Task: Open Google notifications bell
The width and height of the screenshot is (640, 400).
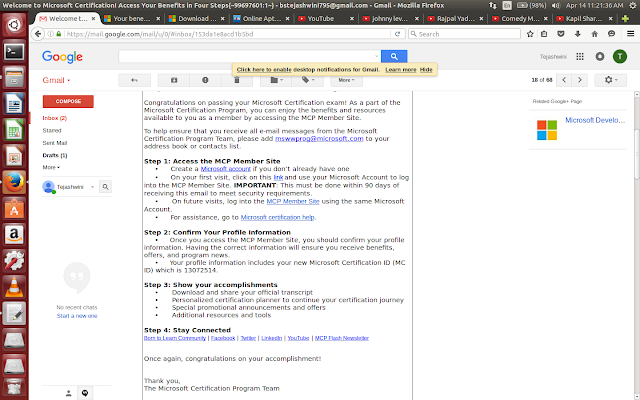Action: [x=600, y=56]
